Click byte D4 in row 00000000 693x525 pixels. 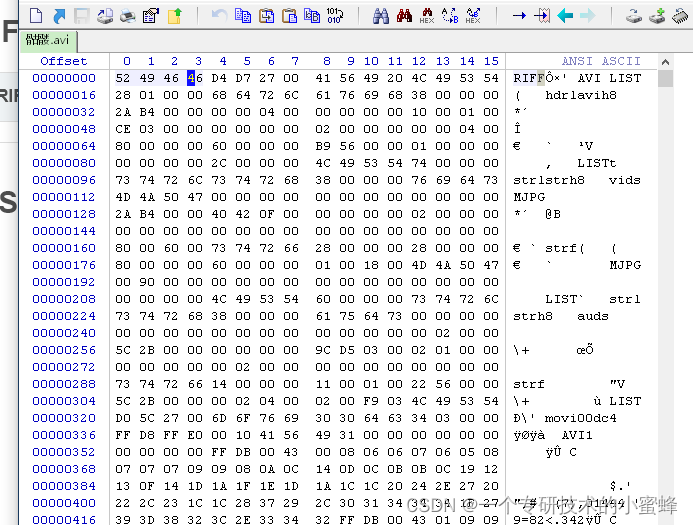(219, 78)
